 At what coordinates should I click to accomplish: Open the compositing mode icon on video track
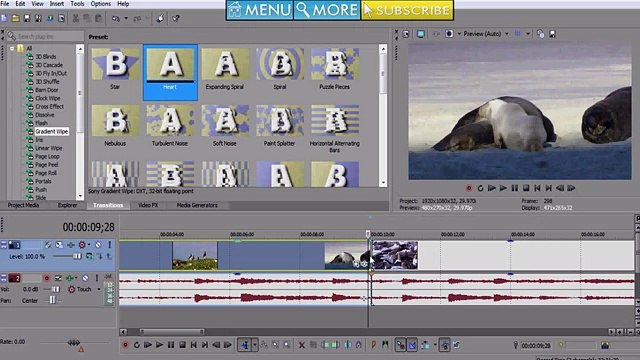click(x=89, y=256)
